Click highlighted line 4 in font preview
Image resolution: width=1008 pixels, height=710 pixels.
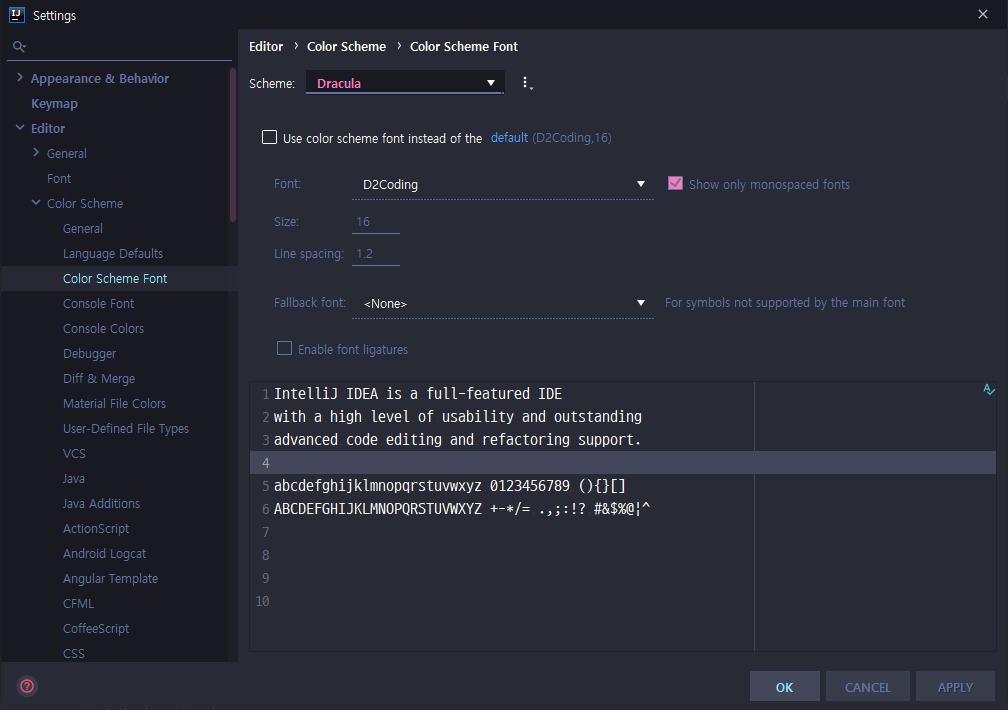(x=622, y=462)
